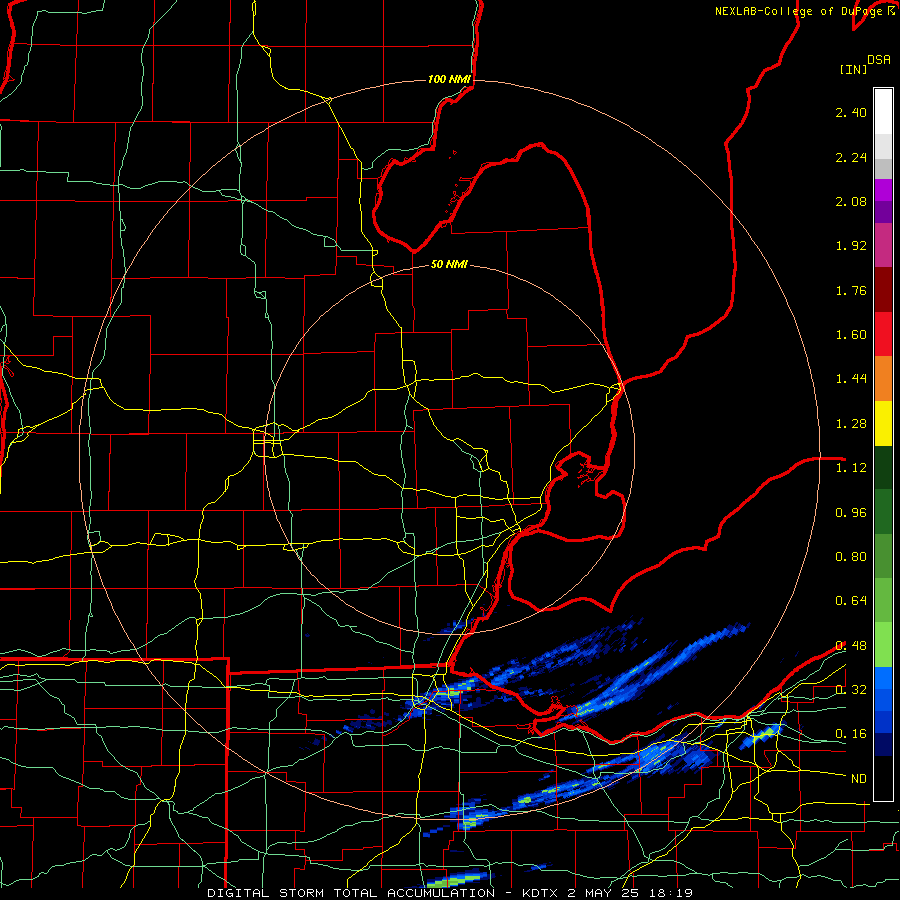Select the 1.92 legend value

(x=851, y=246)
